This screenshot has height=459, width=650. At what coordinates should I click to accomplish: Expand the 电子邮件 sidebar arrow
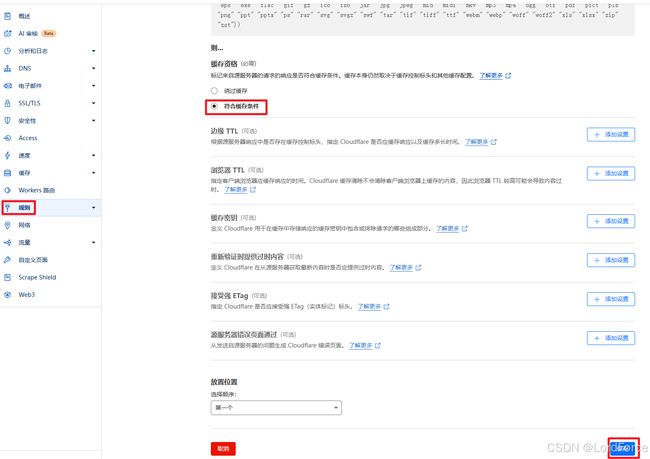(x=94, y=86)
